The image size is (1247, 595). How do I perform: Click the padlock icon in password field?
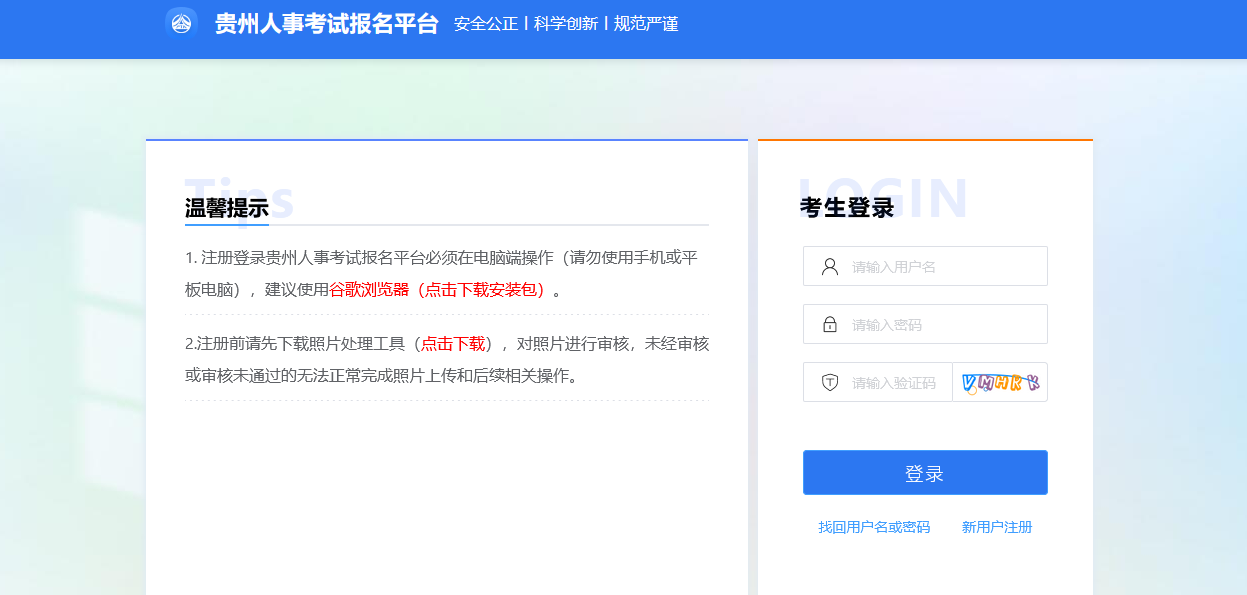(x=829, y=325)
